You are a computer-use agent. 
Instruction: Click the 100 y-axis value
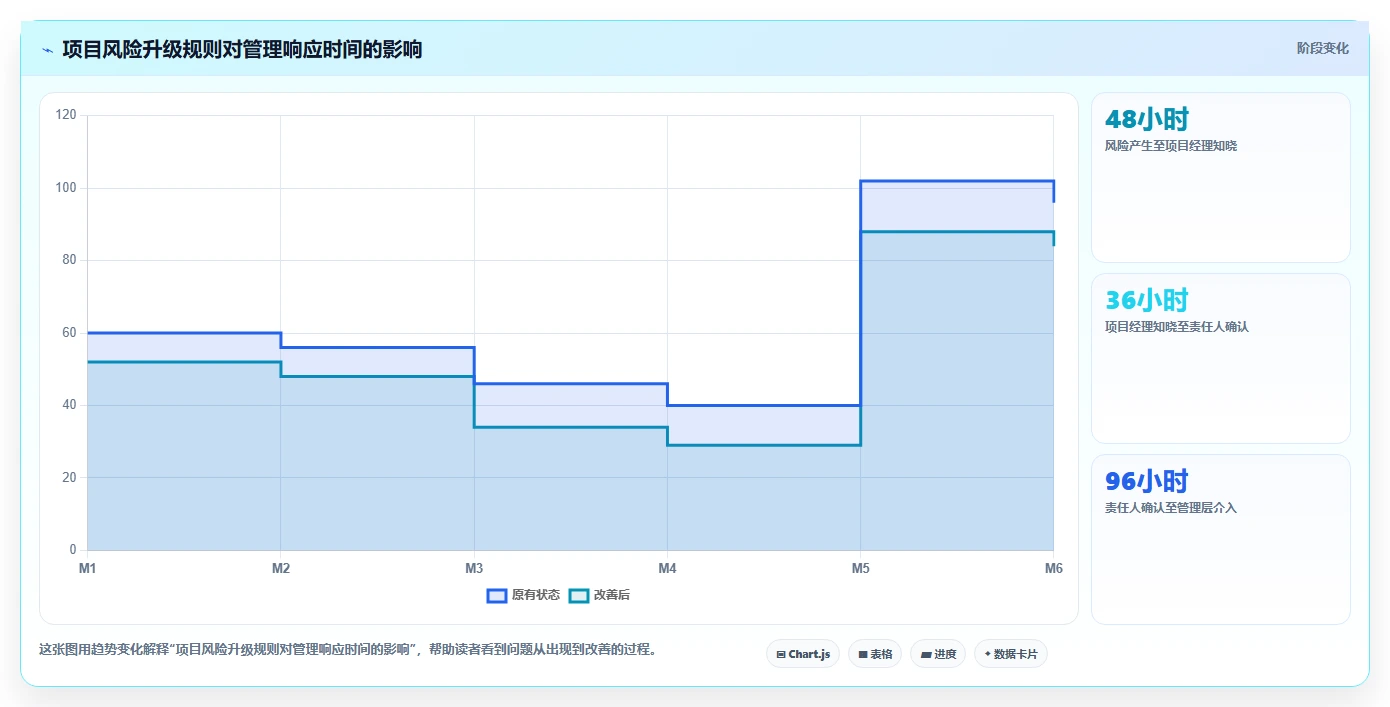coord(66,188)
